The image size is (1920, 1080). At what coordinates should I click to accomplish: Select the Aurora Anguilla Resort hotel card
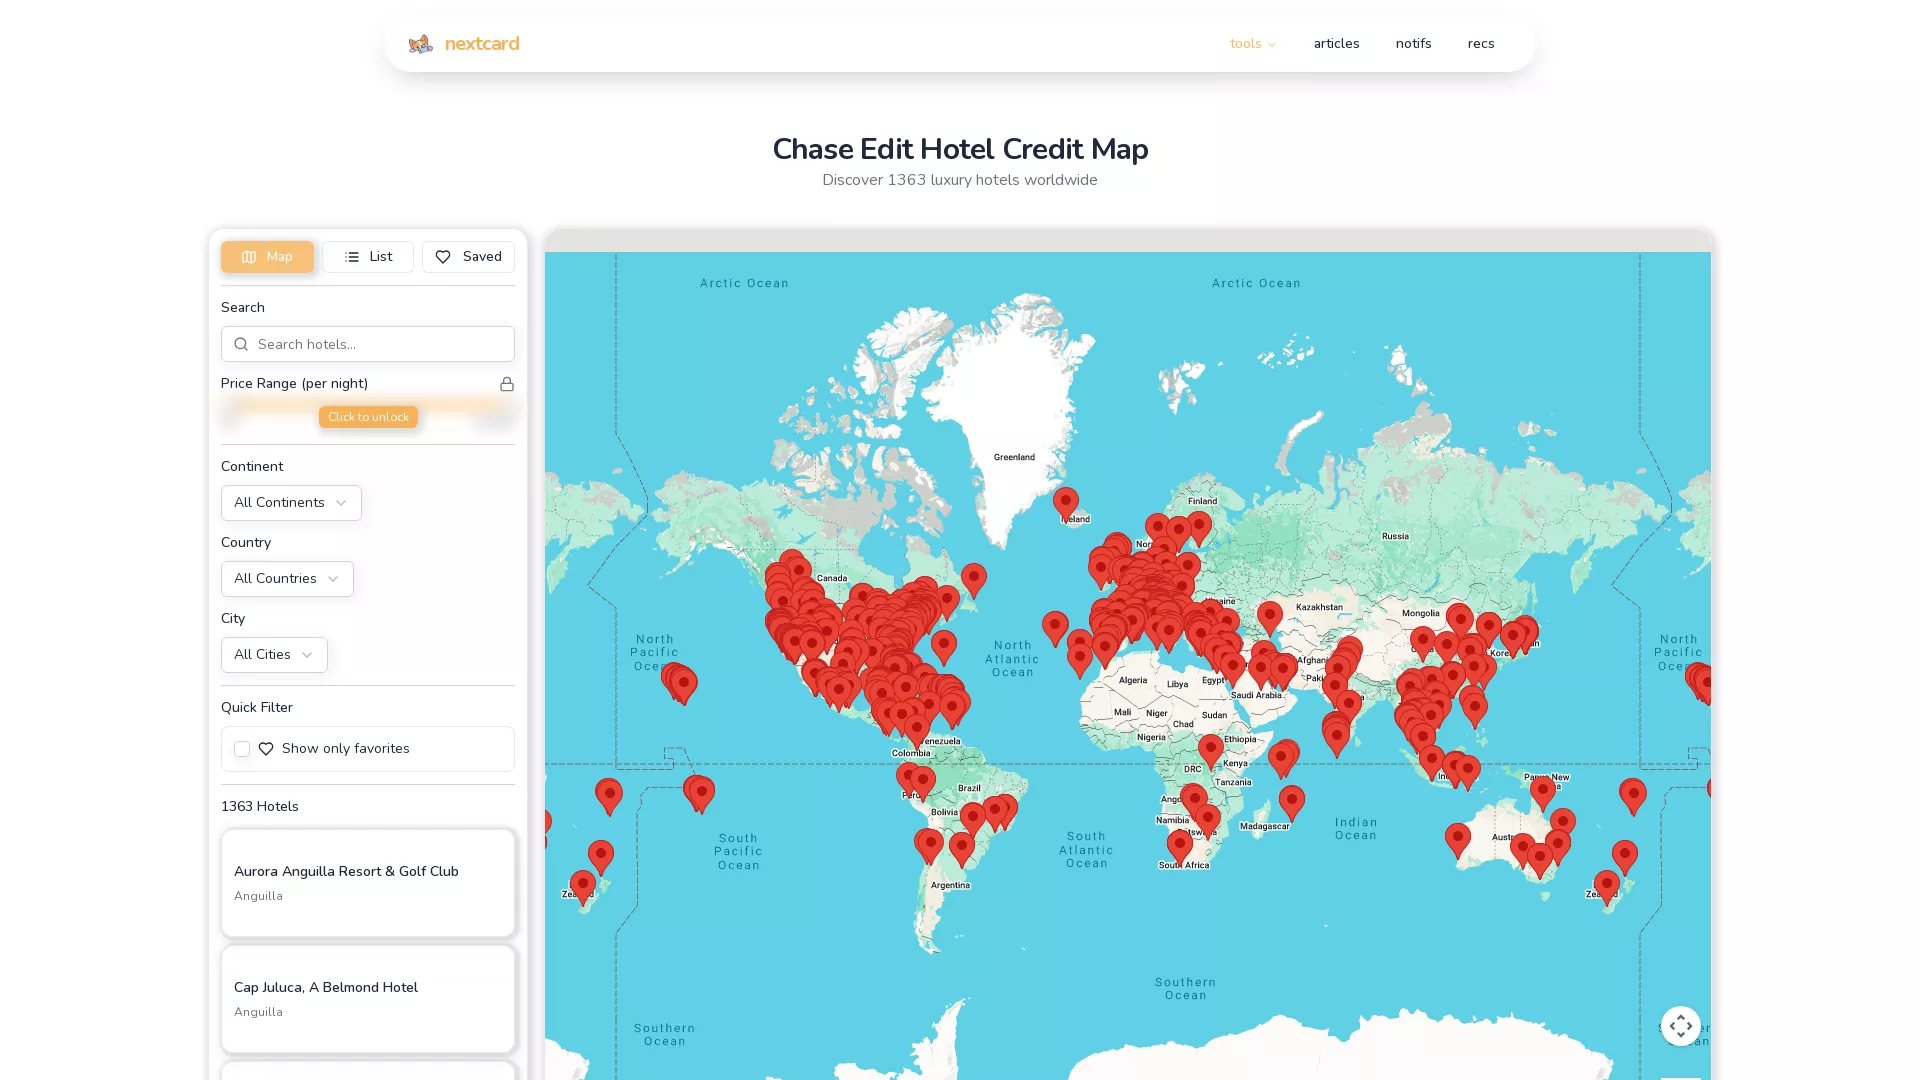[x=368, y=882]
